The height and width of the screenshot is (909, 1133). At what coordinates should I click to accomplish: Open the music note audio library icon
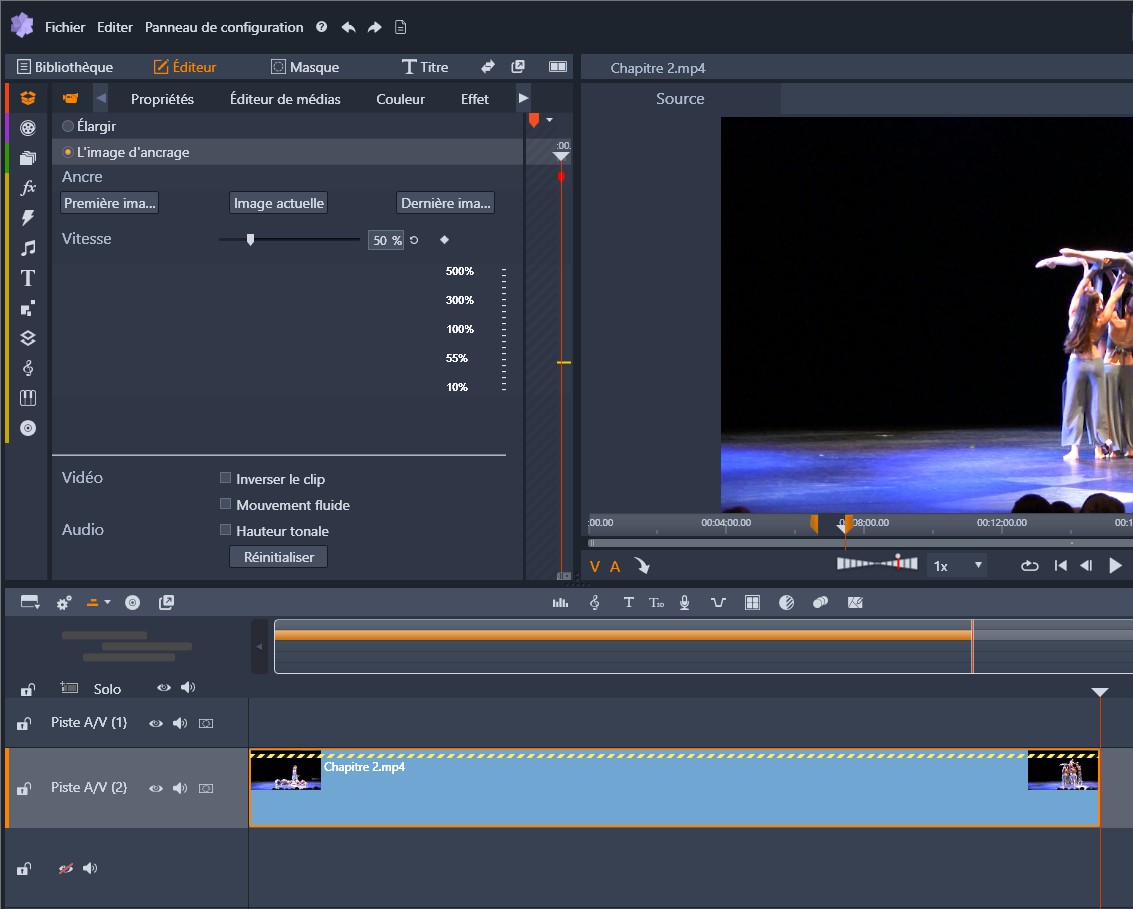(28, 248)
